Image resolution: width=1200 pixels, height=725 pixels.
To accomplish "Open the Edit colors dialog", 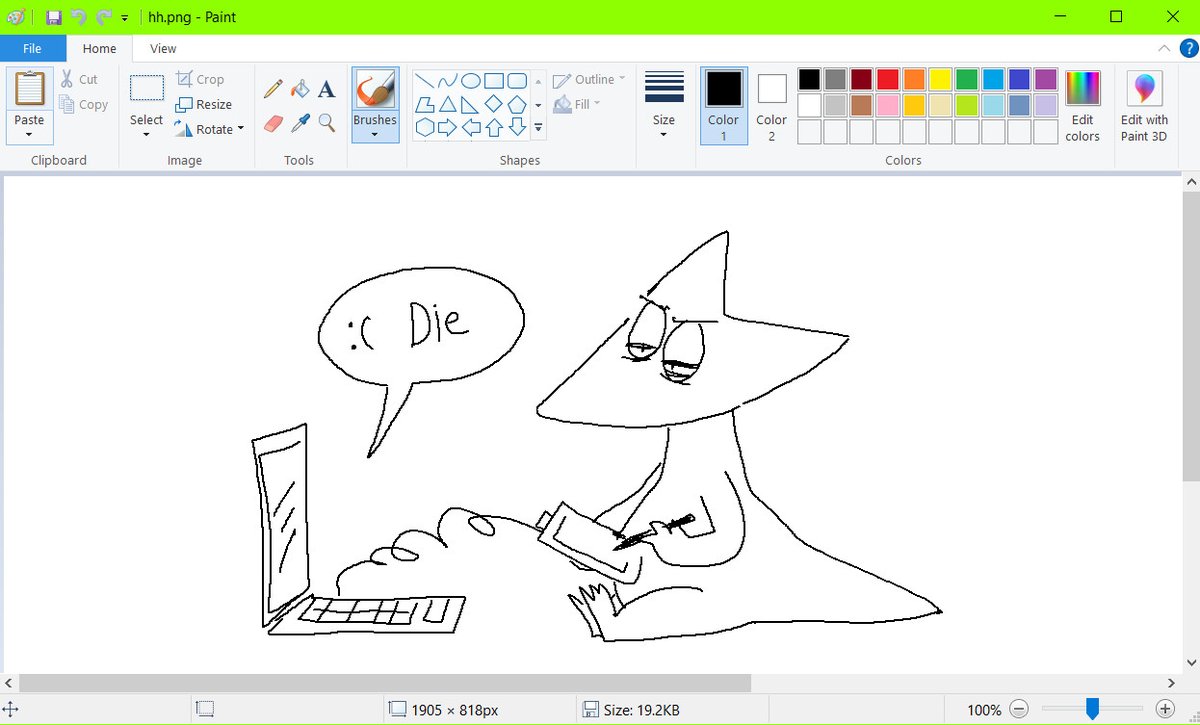I will point(1082,106).
